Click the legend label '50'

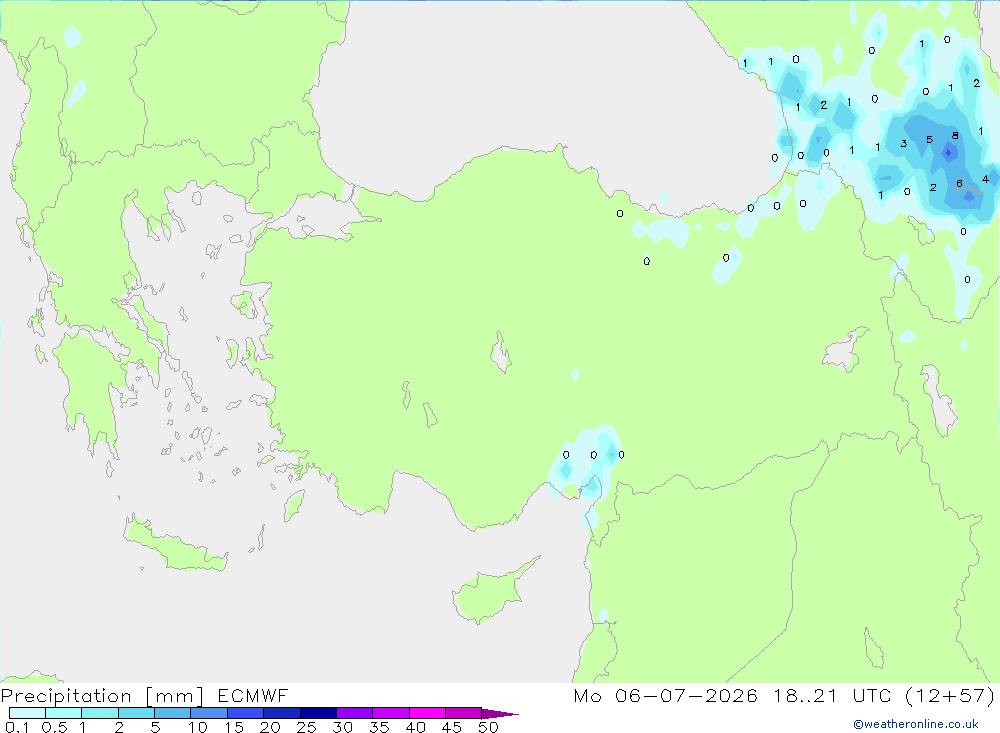[x=488, y=727]
